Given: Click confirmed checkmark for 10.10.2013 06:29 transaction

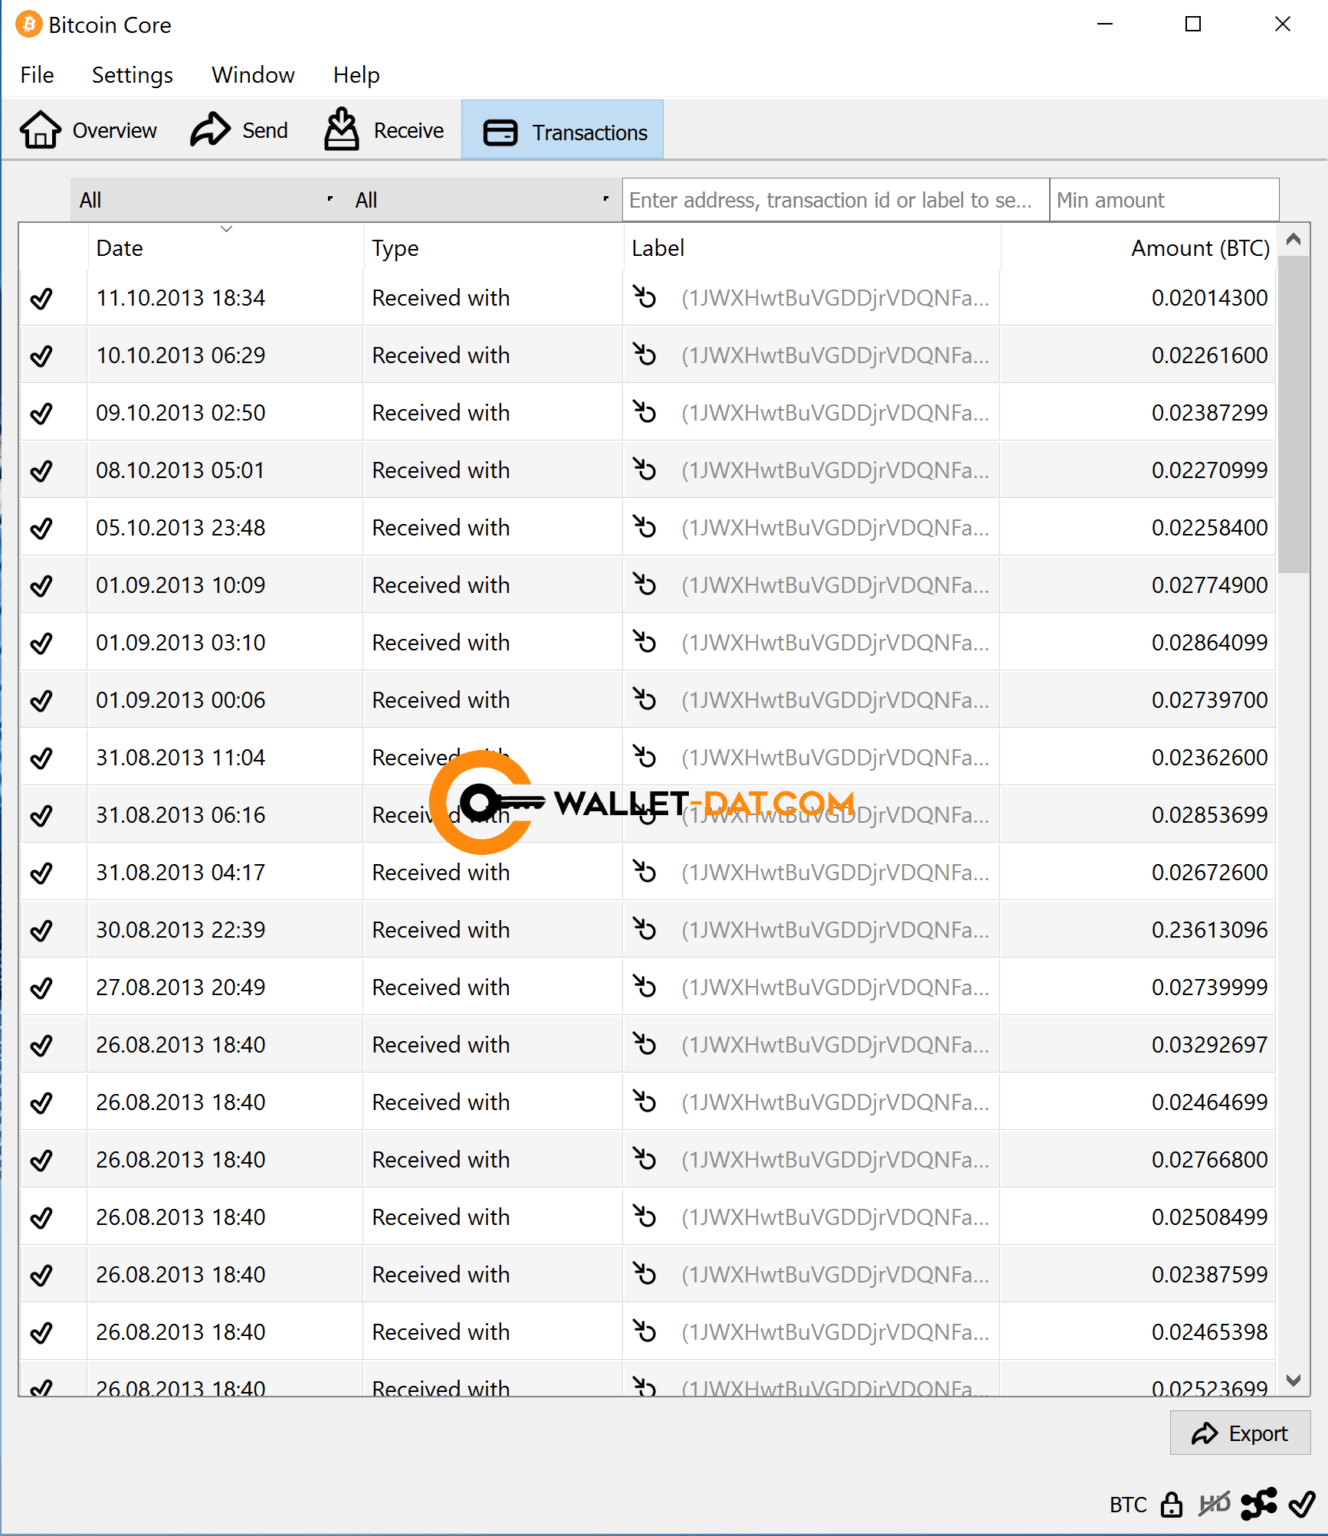Looking at the screenshot, I should click(x=41, y=356).
